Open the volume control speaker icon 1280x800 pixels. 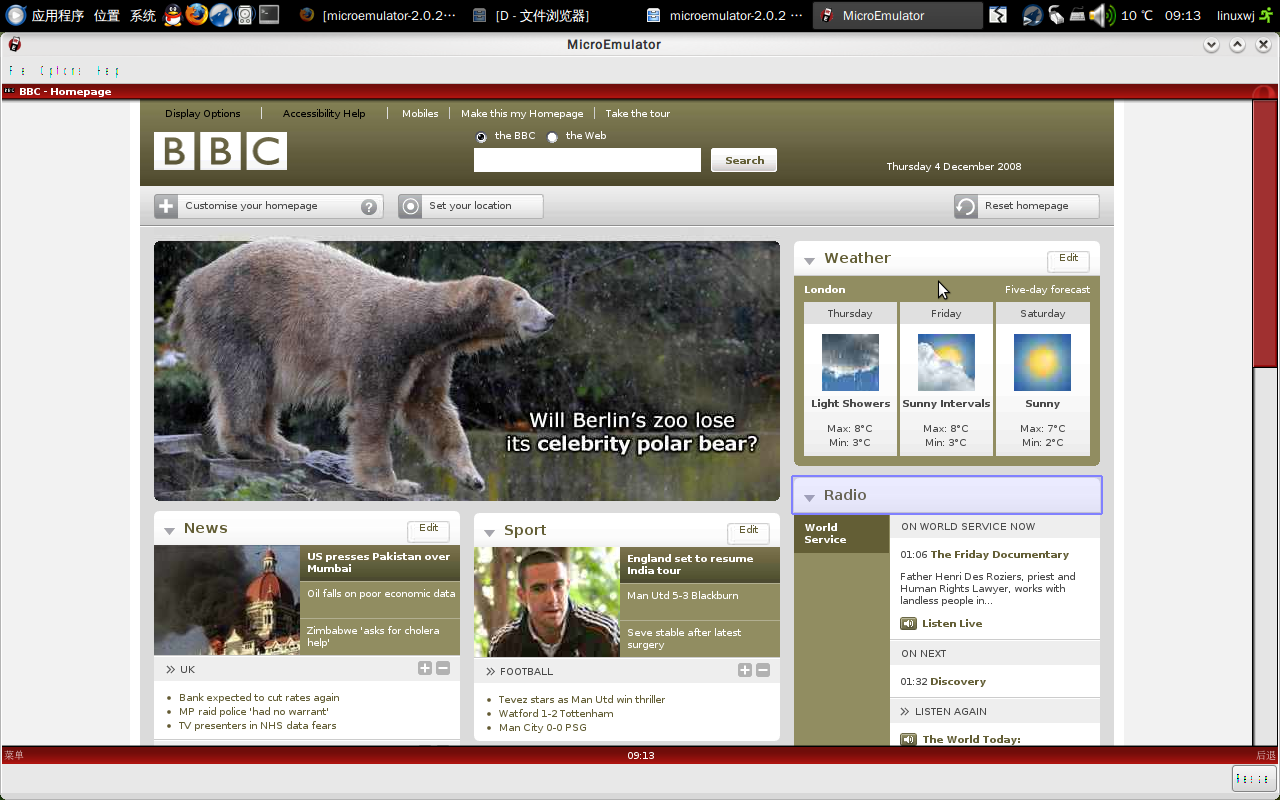pos(1102,15)
